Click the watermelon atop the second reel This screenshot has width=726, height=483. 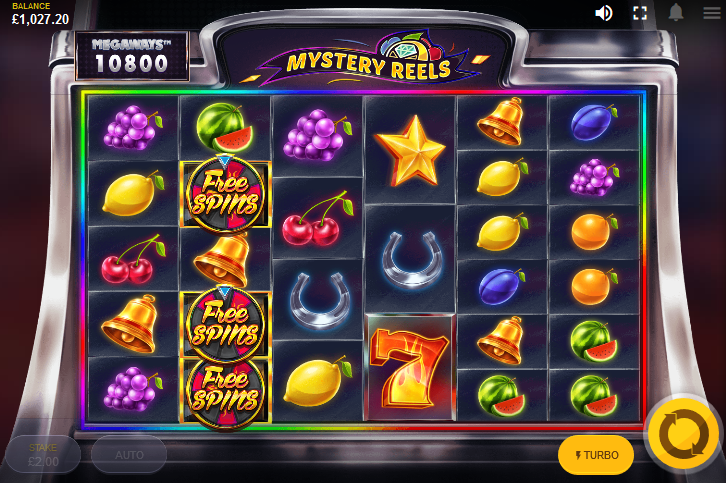(225, 127)
